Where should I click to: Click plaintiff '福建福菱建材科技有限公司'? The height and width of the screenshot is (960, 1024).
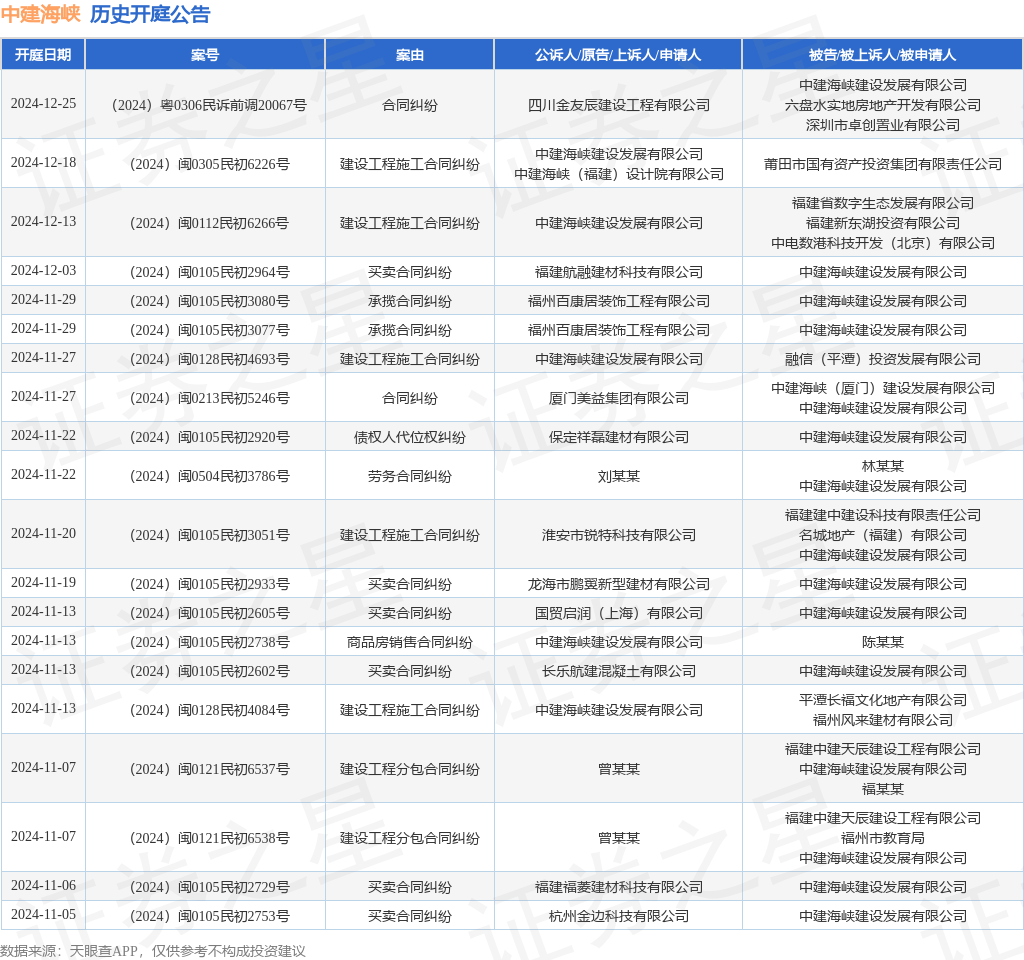point(618,887)
